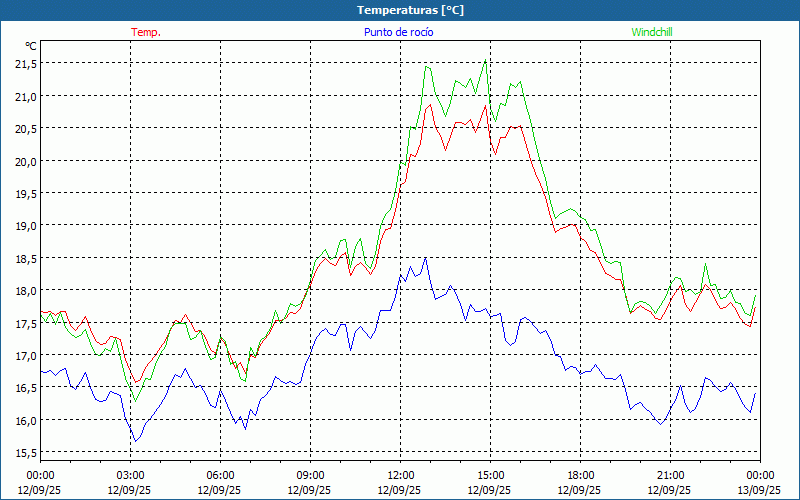Click the 15:00 time axis label
800x500 pixels.
coord(490,475)
